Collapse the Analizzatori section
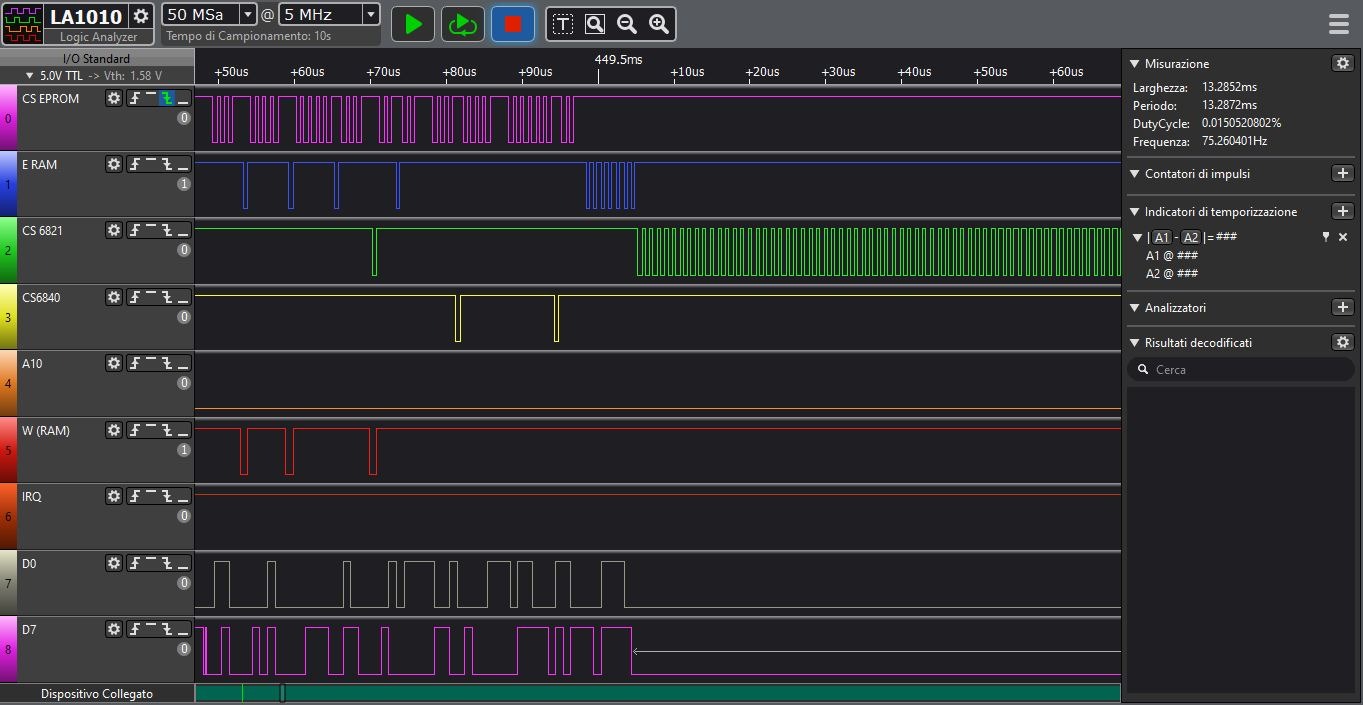The image size is (1363, 705). point(1135,307)
